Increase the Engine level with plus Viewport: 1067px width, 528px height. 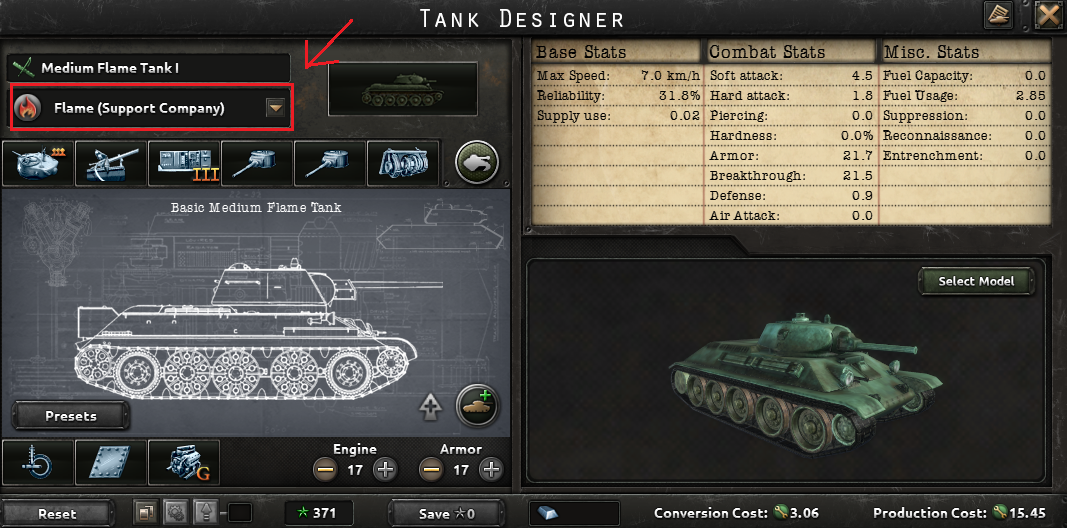tap(385, 469)
